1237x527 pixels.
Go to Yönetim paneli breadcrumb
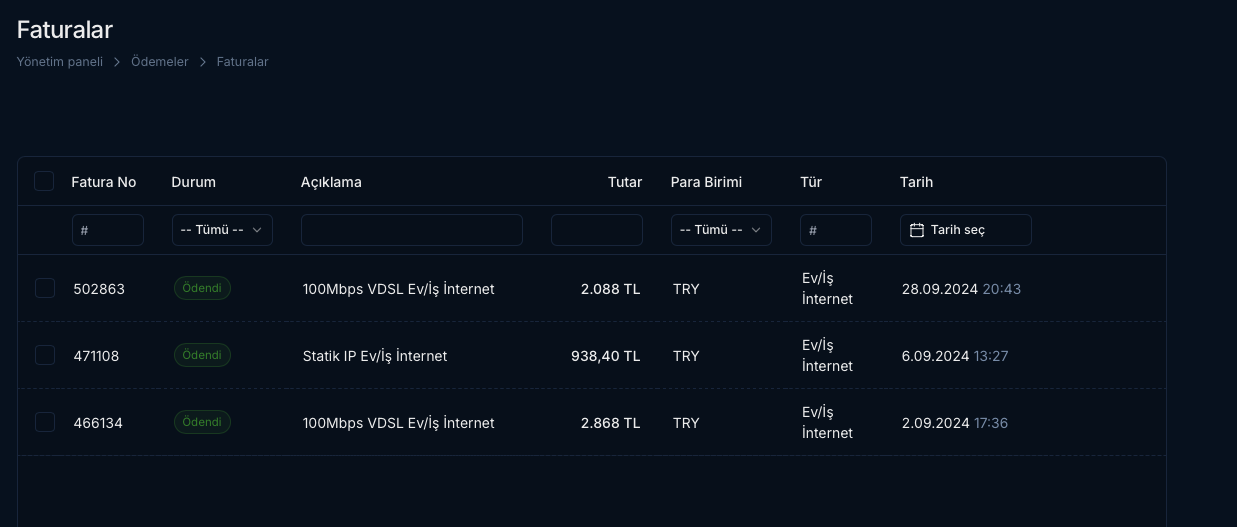point(60,62)
